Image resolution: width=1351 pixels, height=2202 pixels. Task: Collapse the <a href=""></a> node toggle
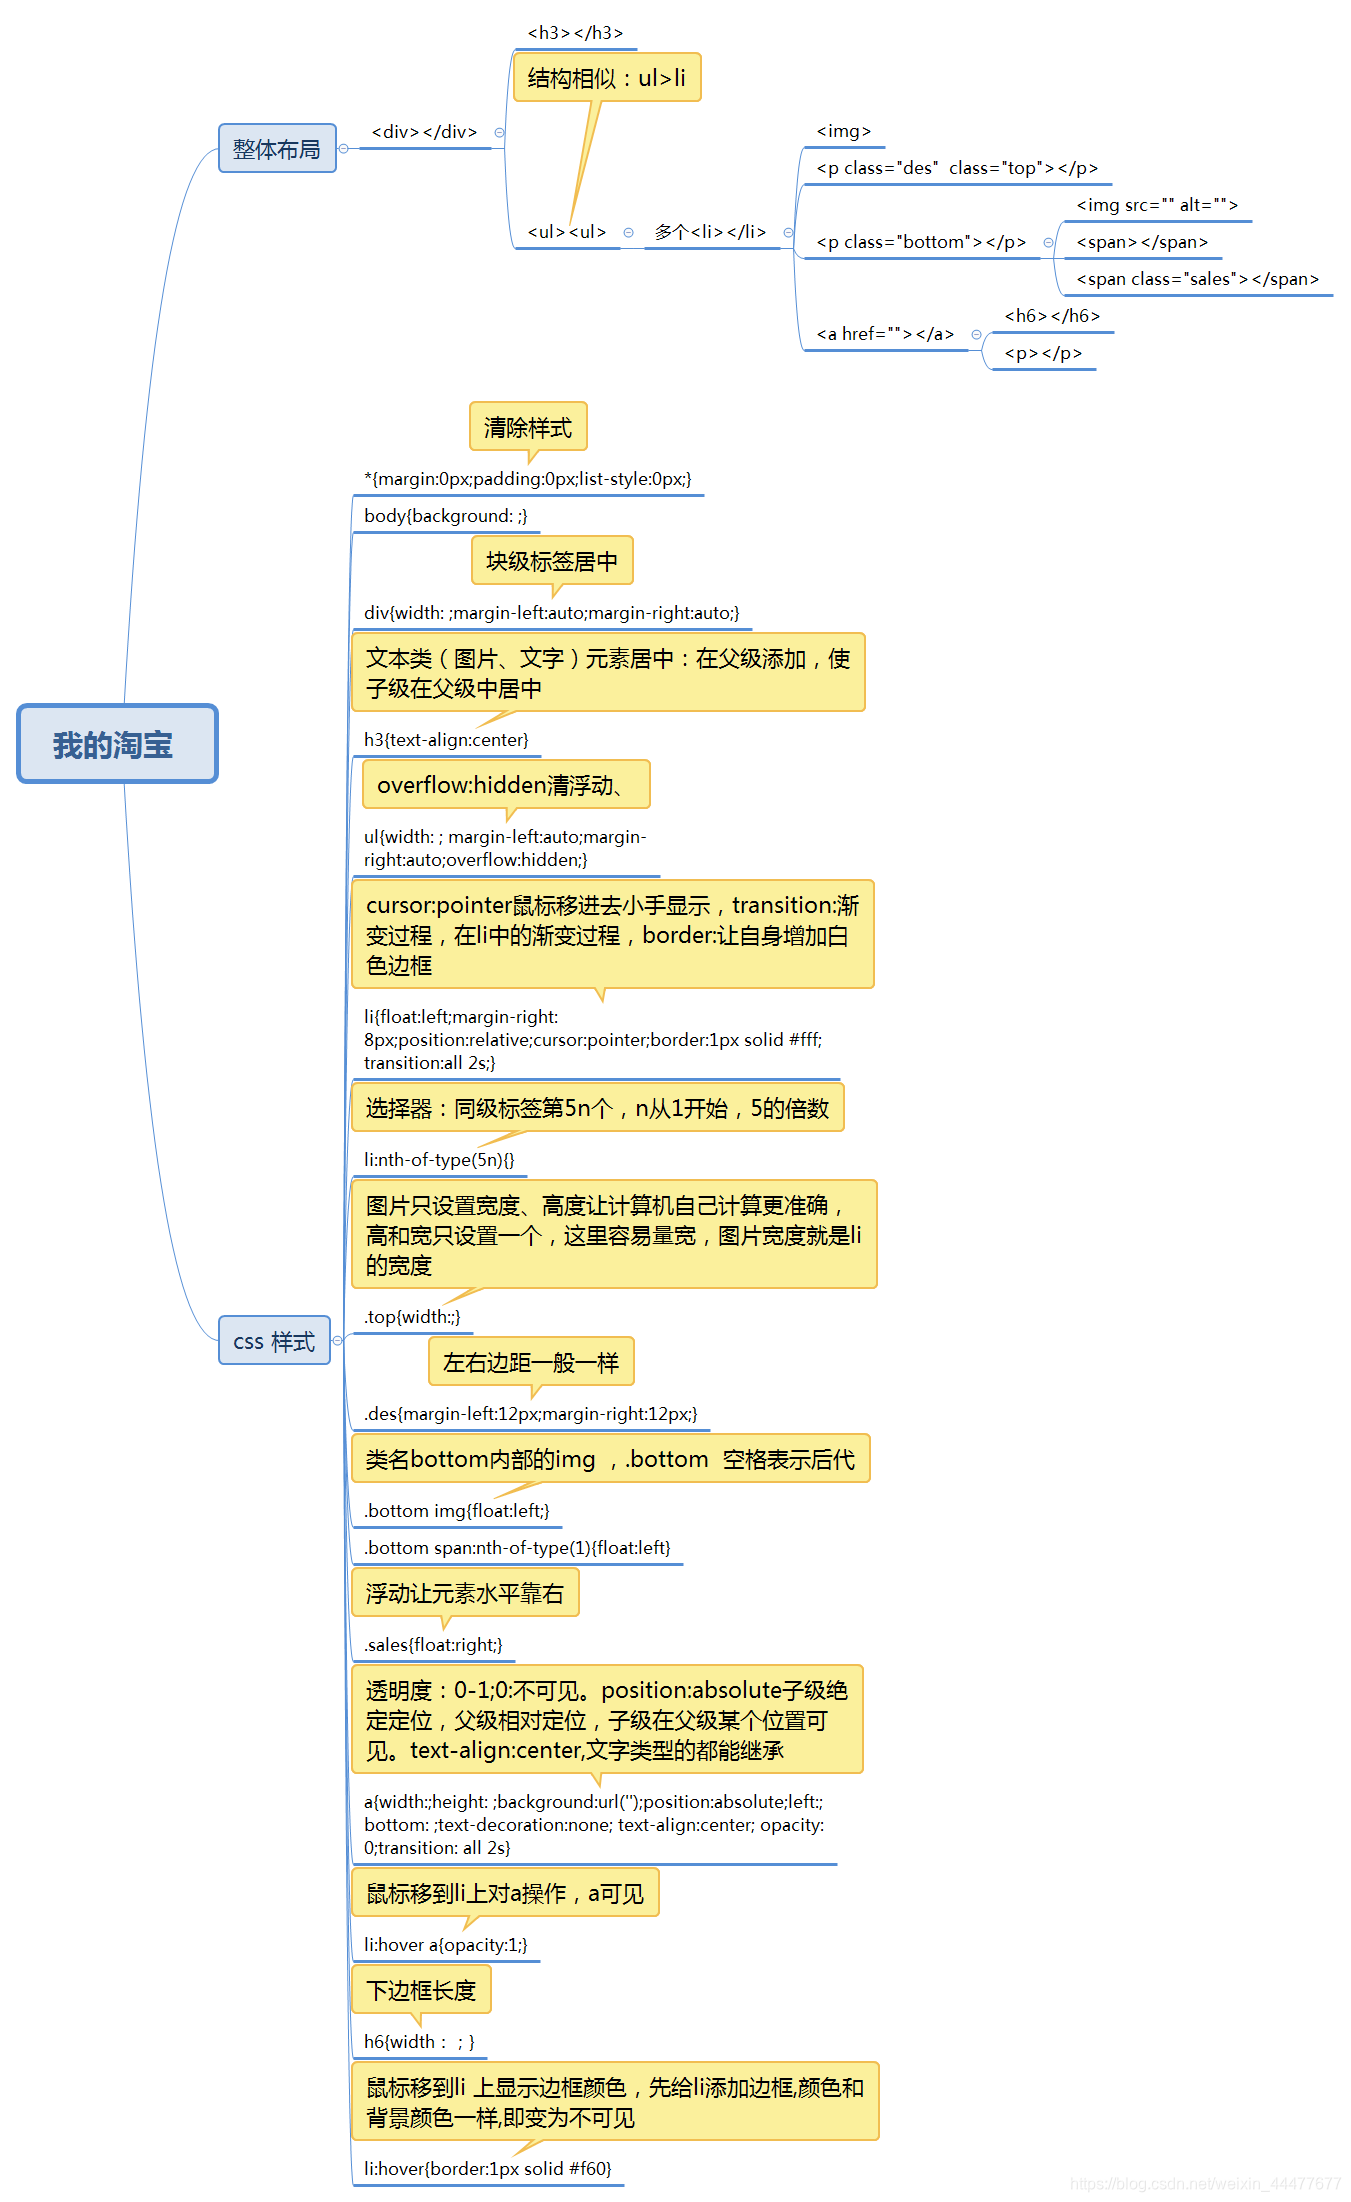(976, 334)
